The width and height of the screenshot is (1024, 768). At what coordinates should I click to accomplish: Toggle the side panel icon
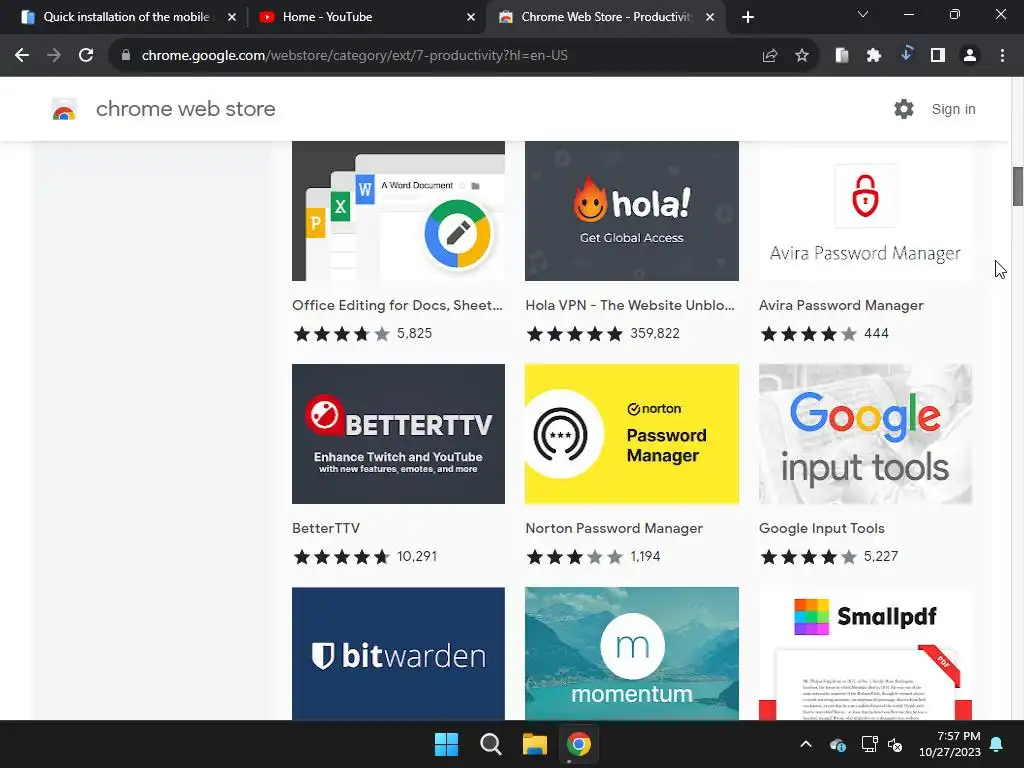pyautogui.click(x=938, y=56)
